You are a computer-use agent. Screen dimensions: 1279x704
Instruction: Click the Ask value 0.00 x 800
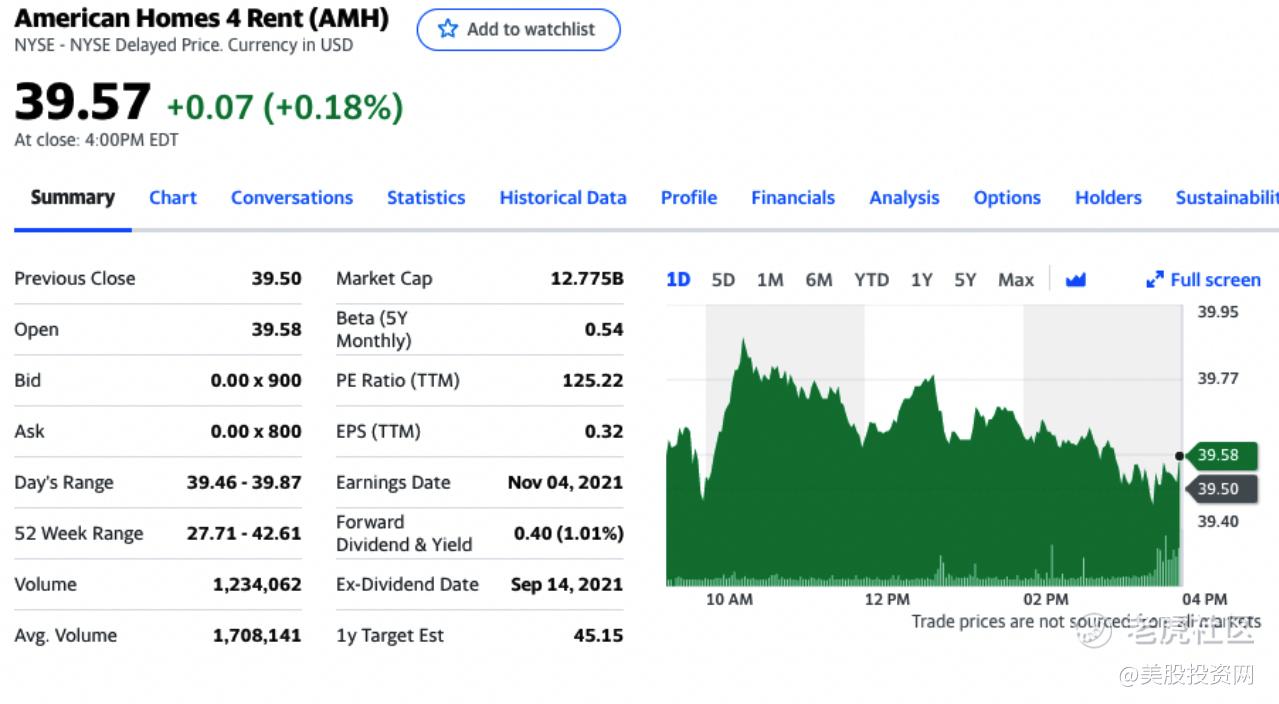256,432
